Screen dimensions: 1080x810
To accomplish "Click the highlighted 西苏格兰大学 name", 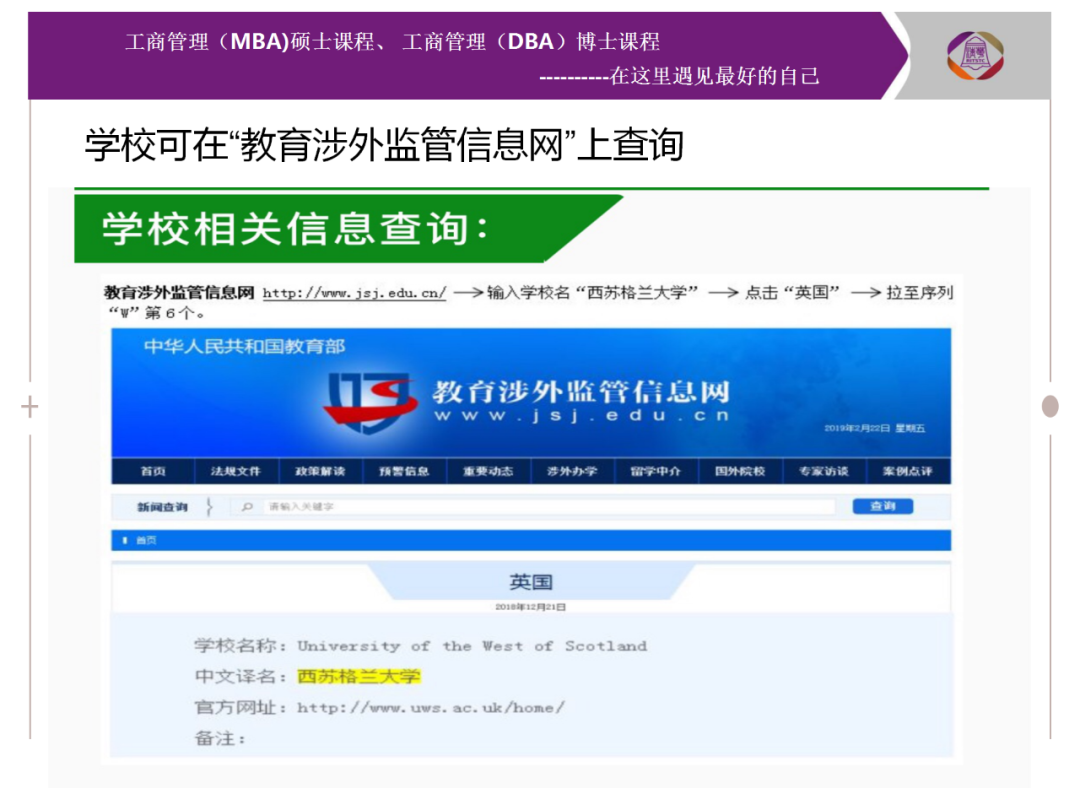I will point(359,676).
